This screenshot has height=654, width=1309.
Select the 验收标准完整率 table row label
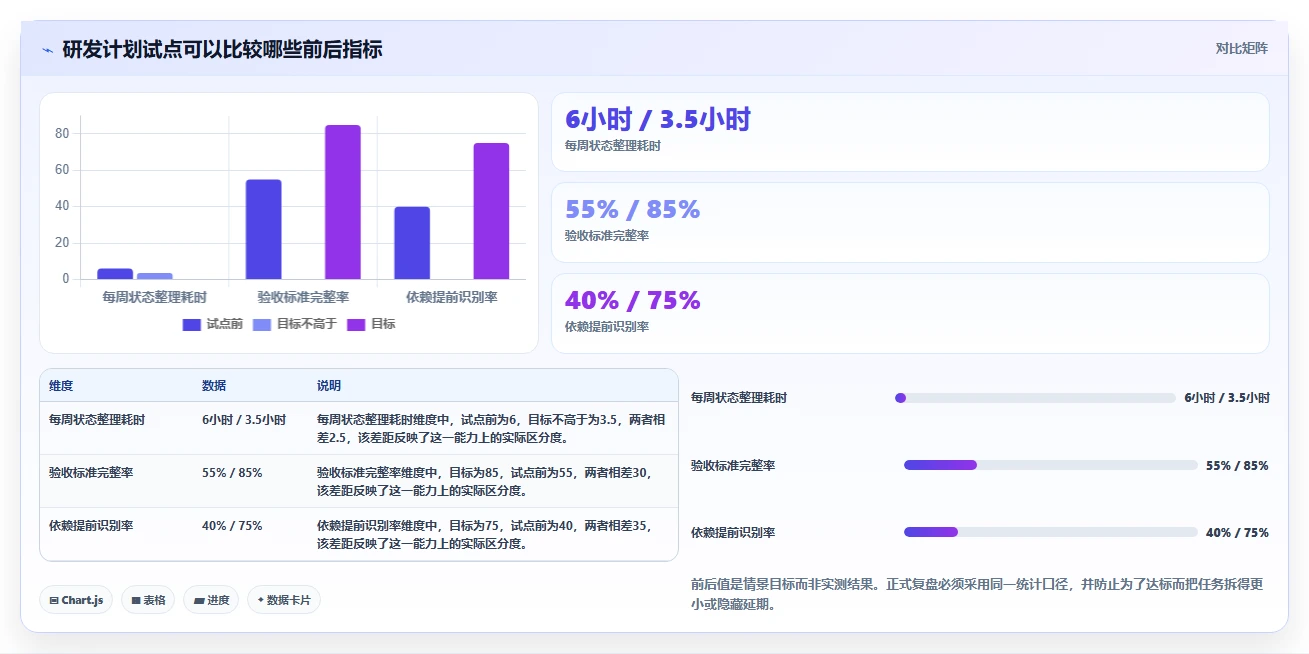(91, 472)
